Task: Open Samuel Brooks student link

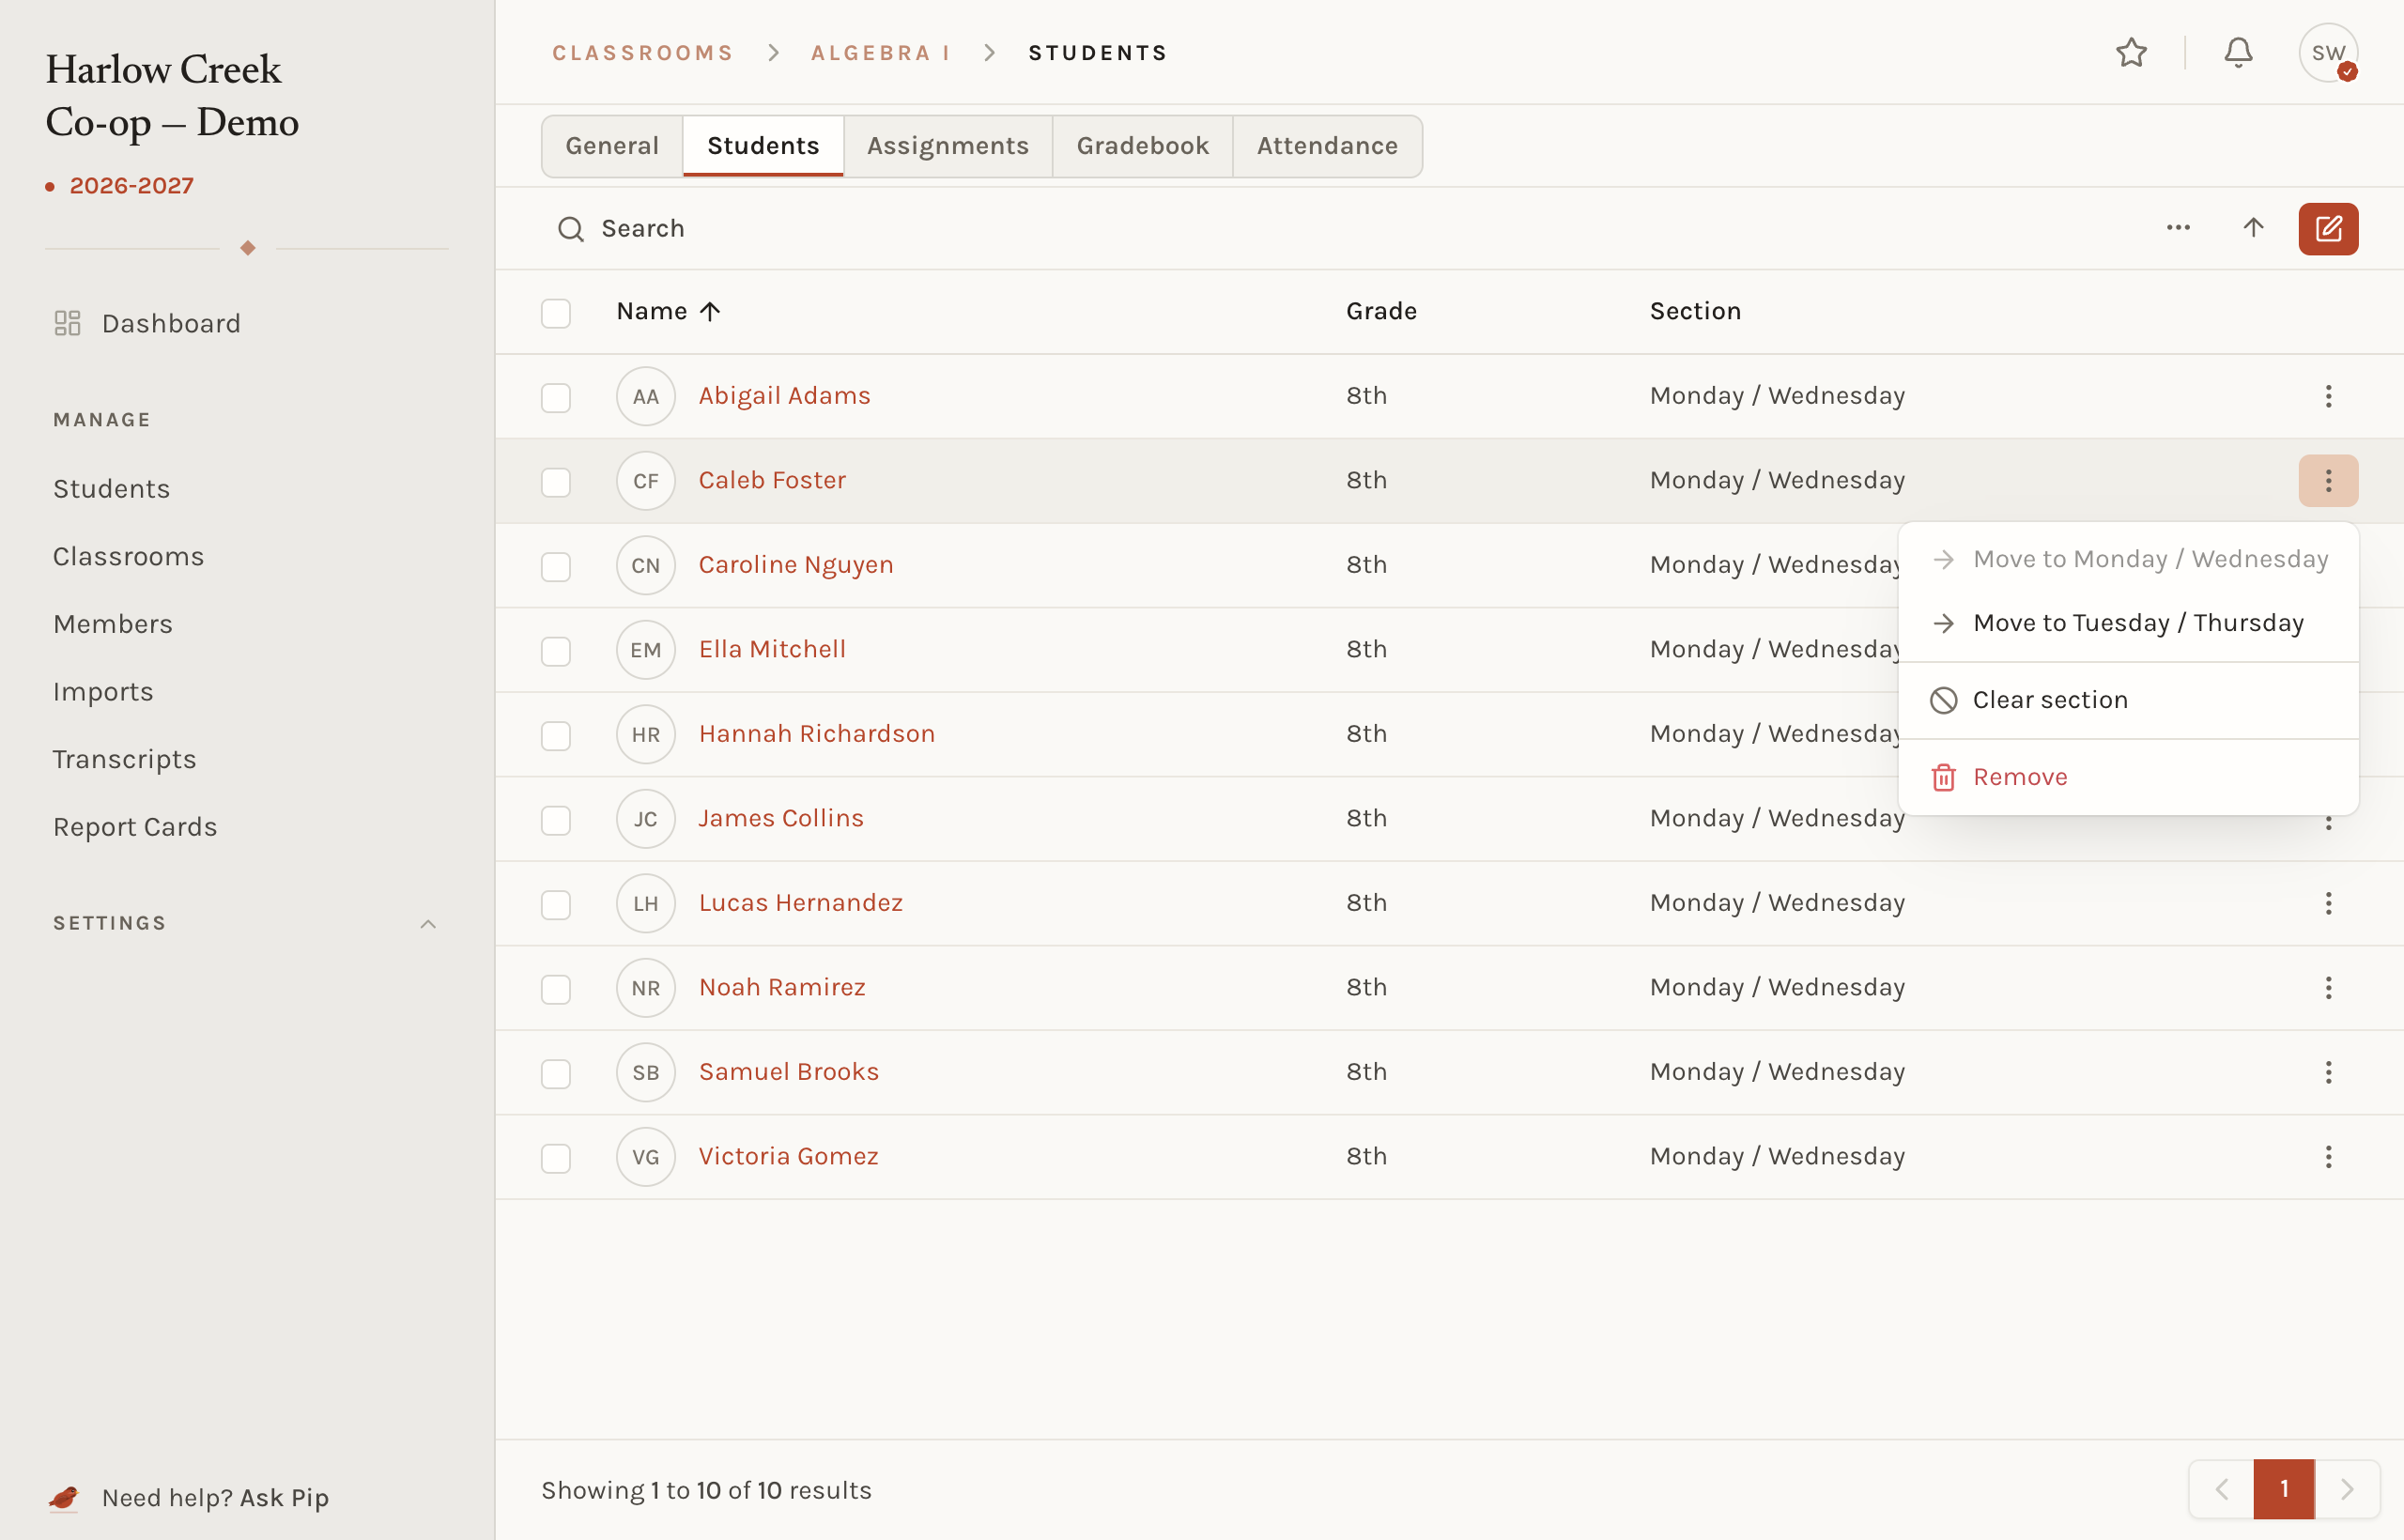Action: (x=789, y=1072)
